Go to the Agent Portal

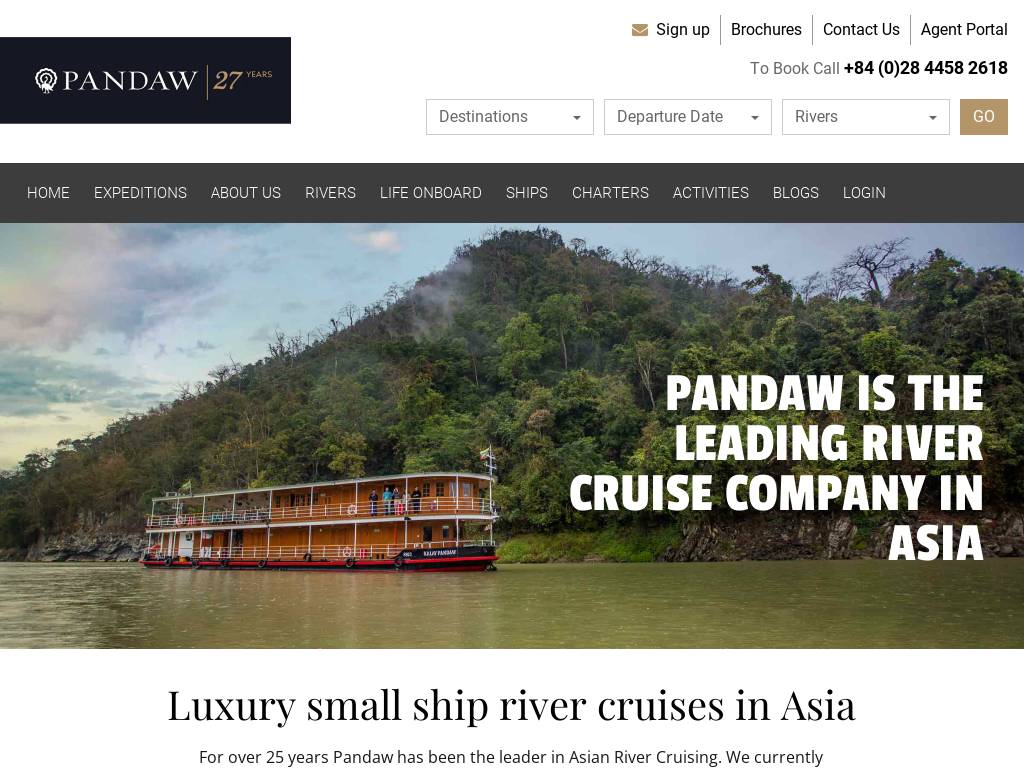pos(964,30)
